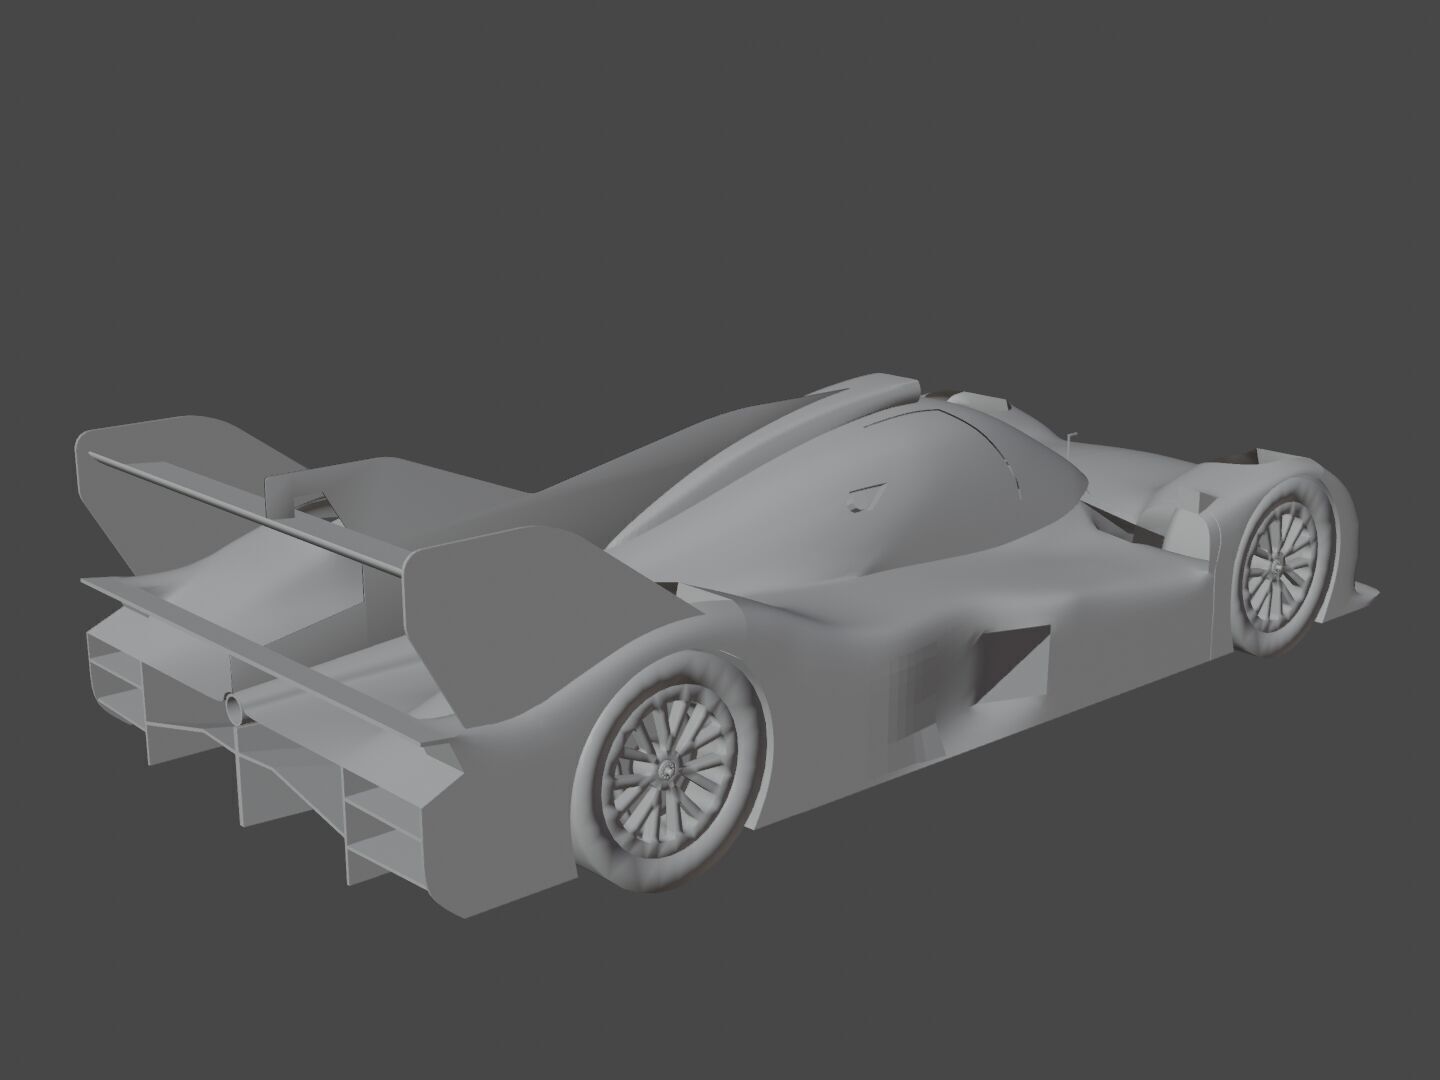Select the rear wheel rim of the car
The image size is (1440, 1080).
[667, 770]
